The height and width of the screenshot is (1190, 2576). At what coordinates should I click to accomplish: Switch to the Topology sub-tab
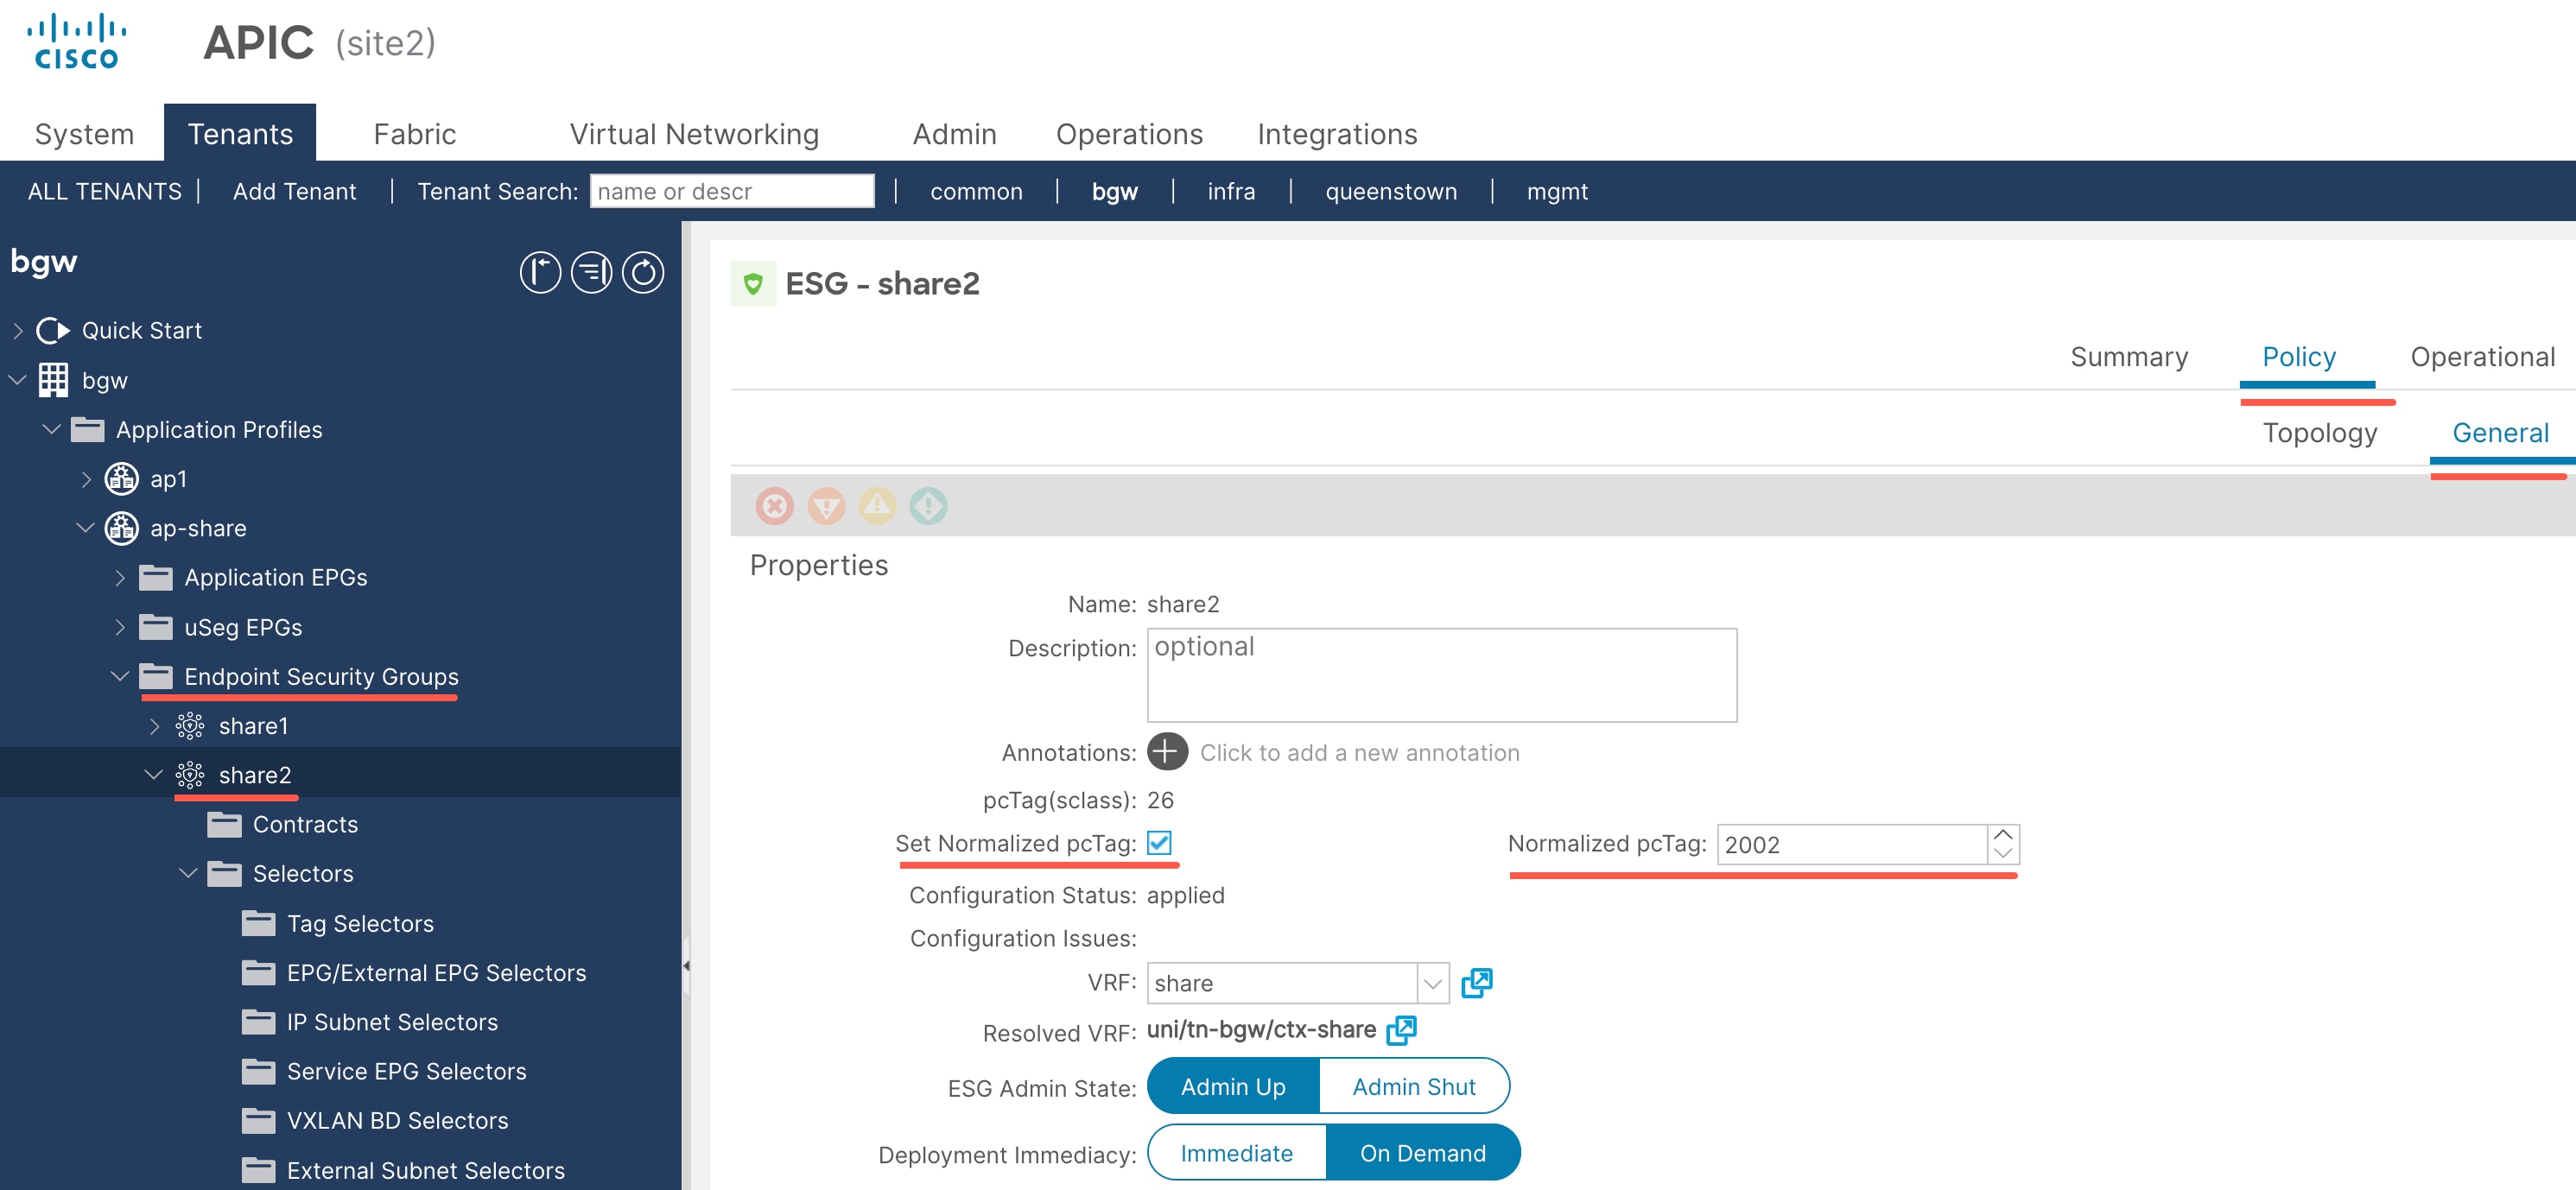point(2319,433)
